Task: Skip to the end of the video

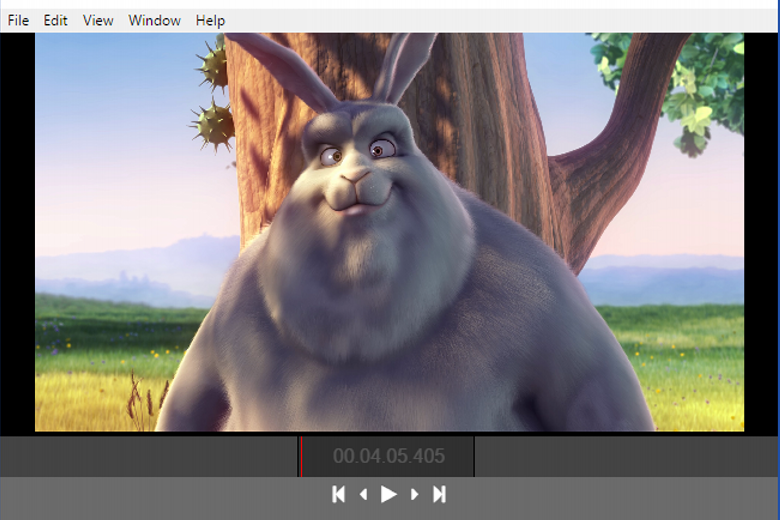Action: (439, 495)
